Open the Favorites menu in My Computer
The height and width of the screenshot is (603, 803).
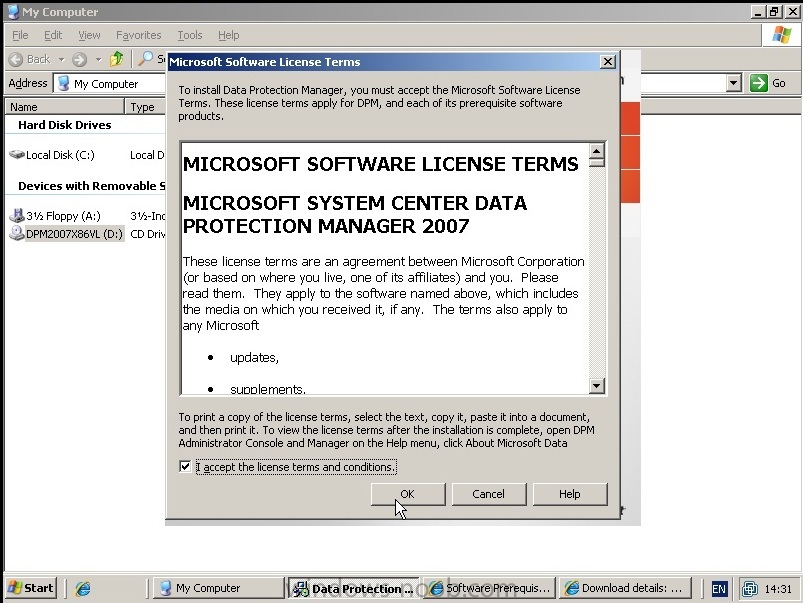coord(138,35)
